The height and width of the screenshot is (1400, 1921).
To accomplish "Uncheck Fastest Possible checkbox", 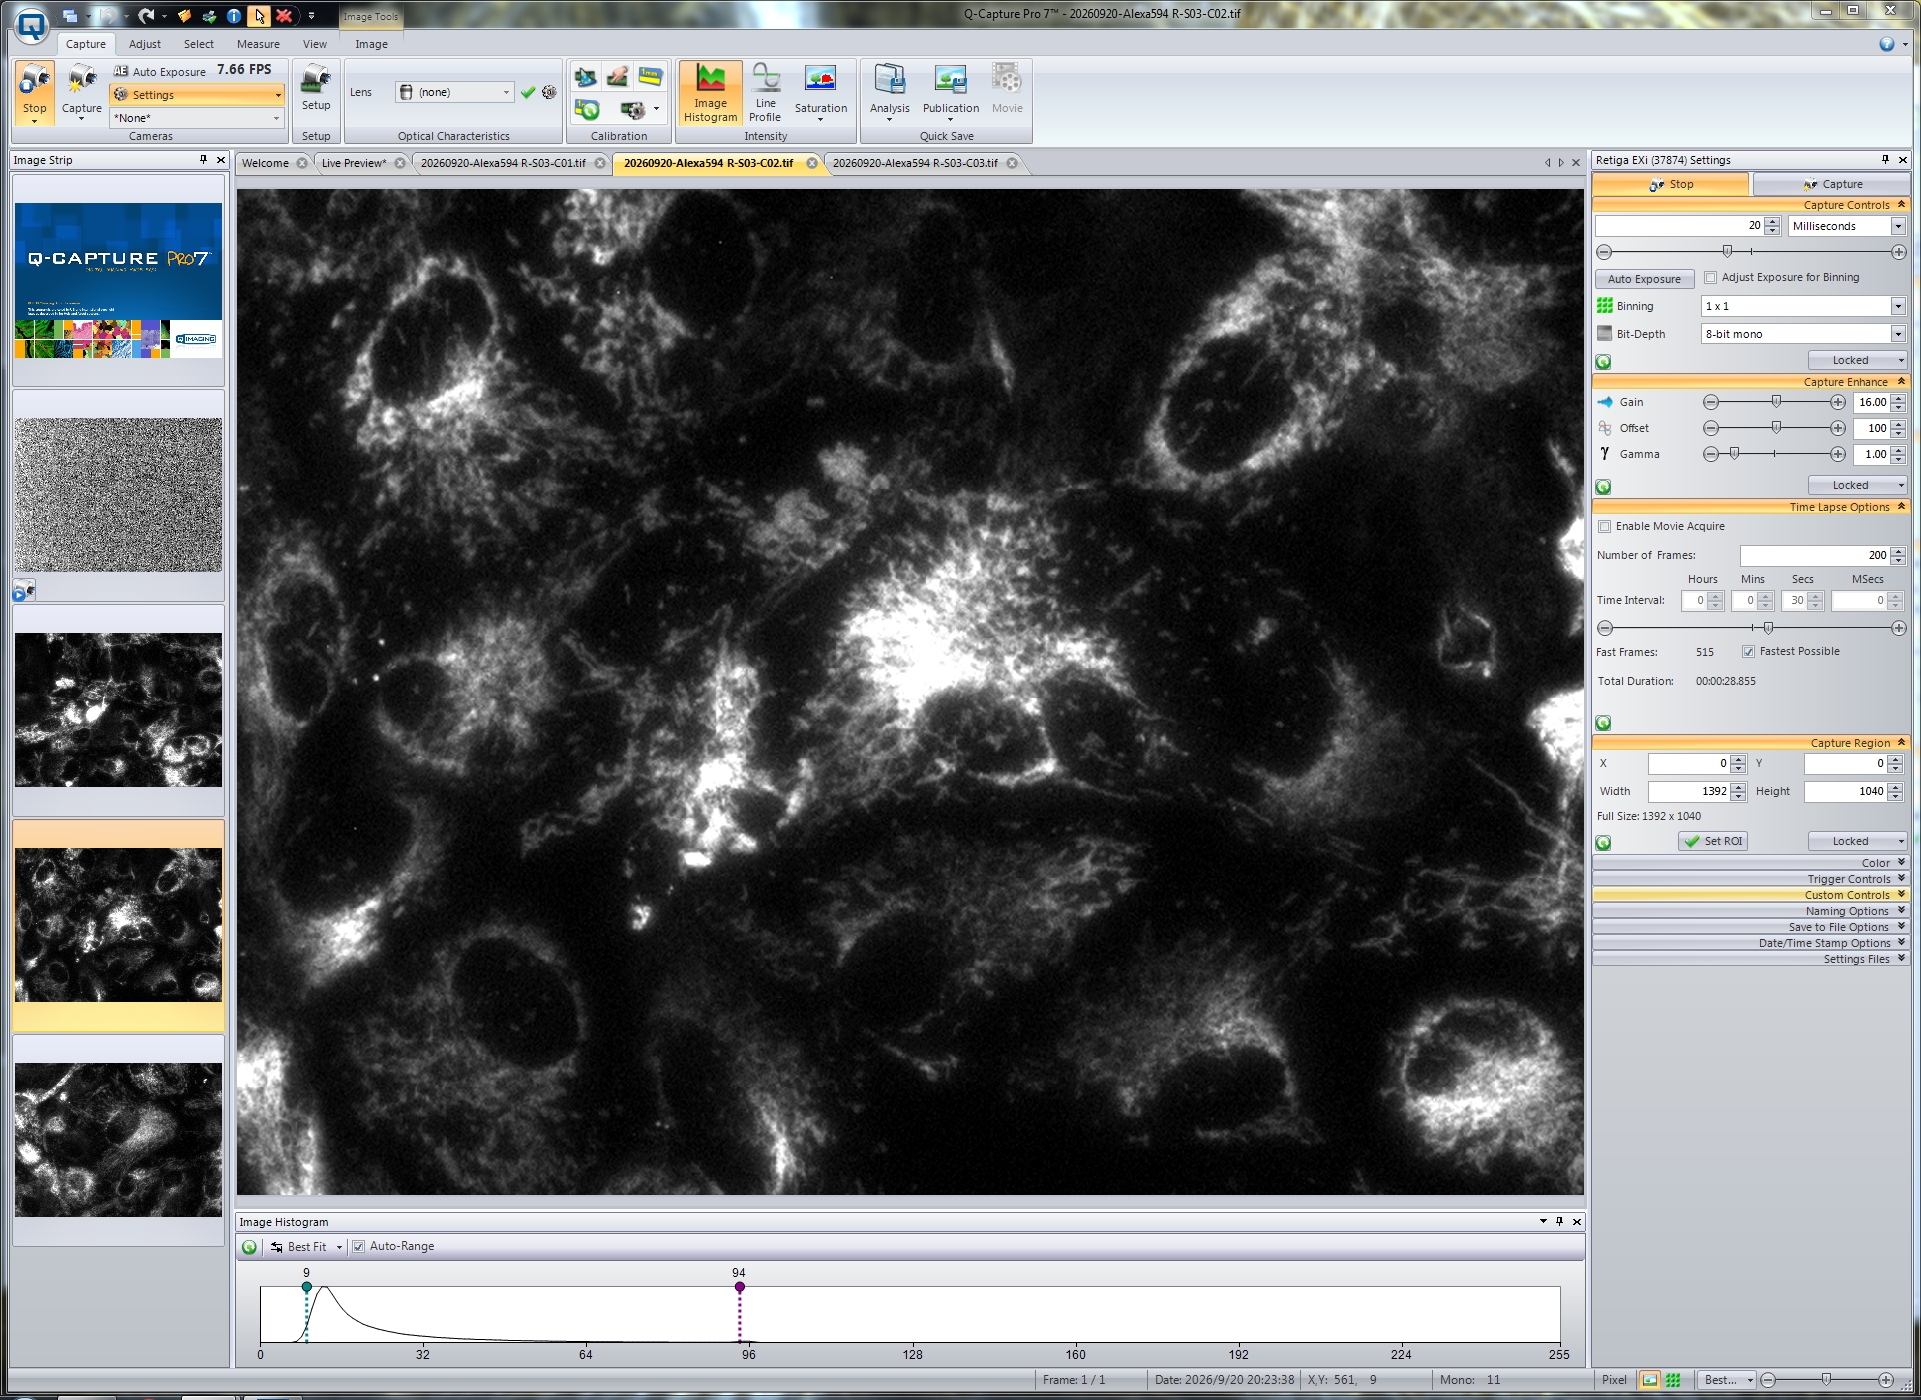I will [1748, 652].
